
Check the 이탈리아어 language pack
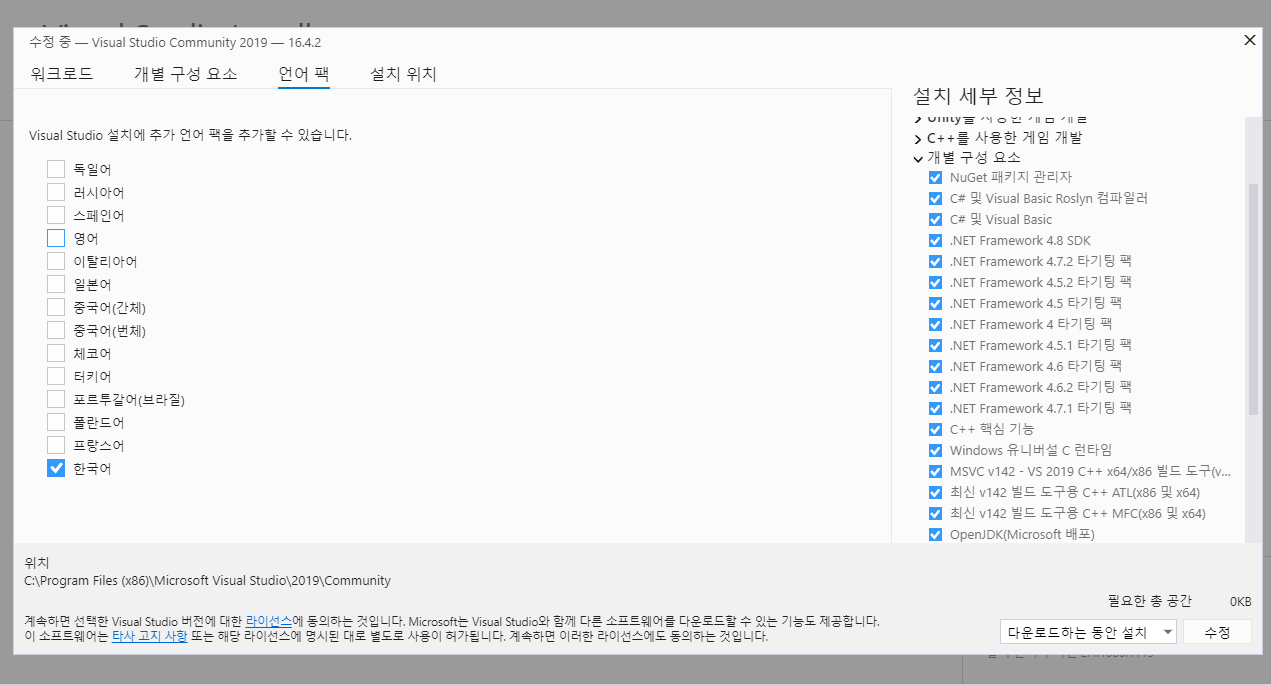pyautogui.click(x=56, y=261)
